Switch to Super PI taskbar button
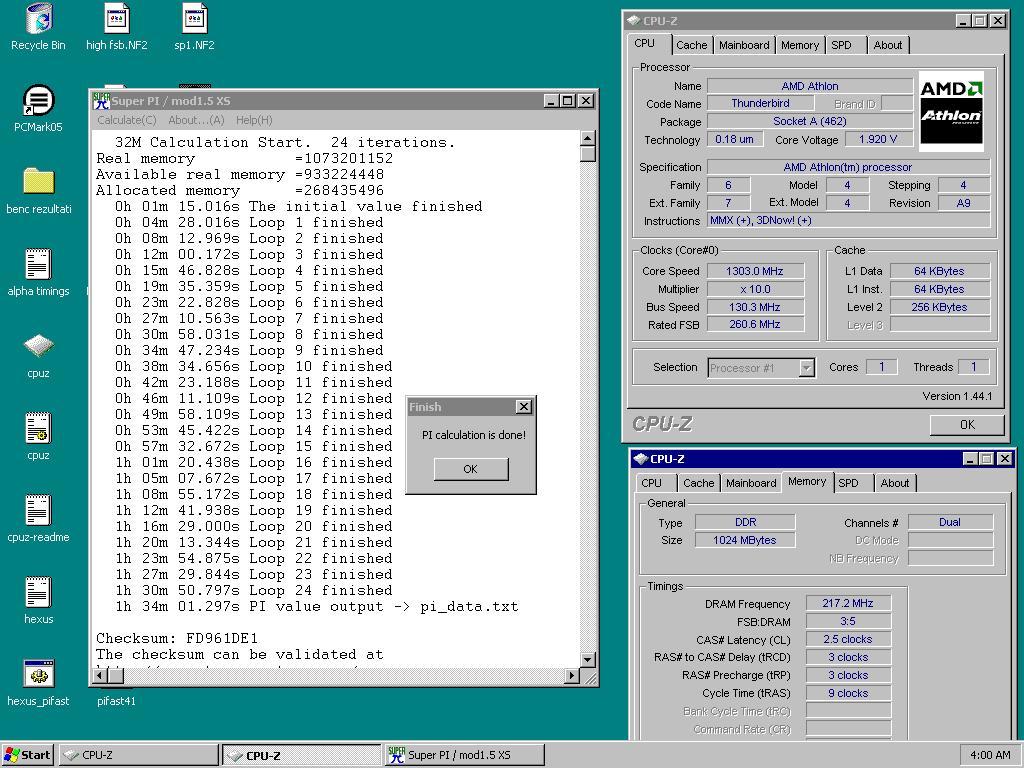1024x768 pixels. pyautogui.click(x=465, y=755)
